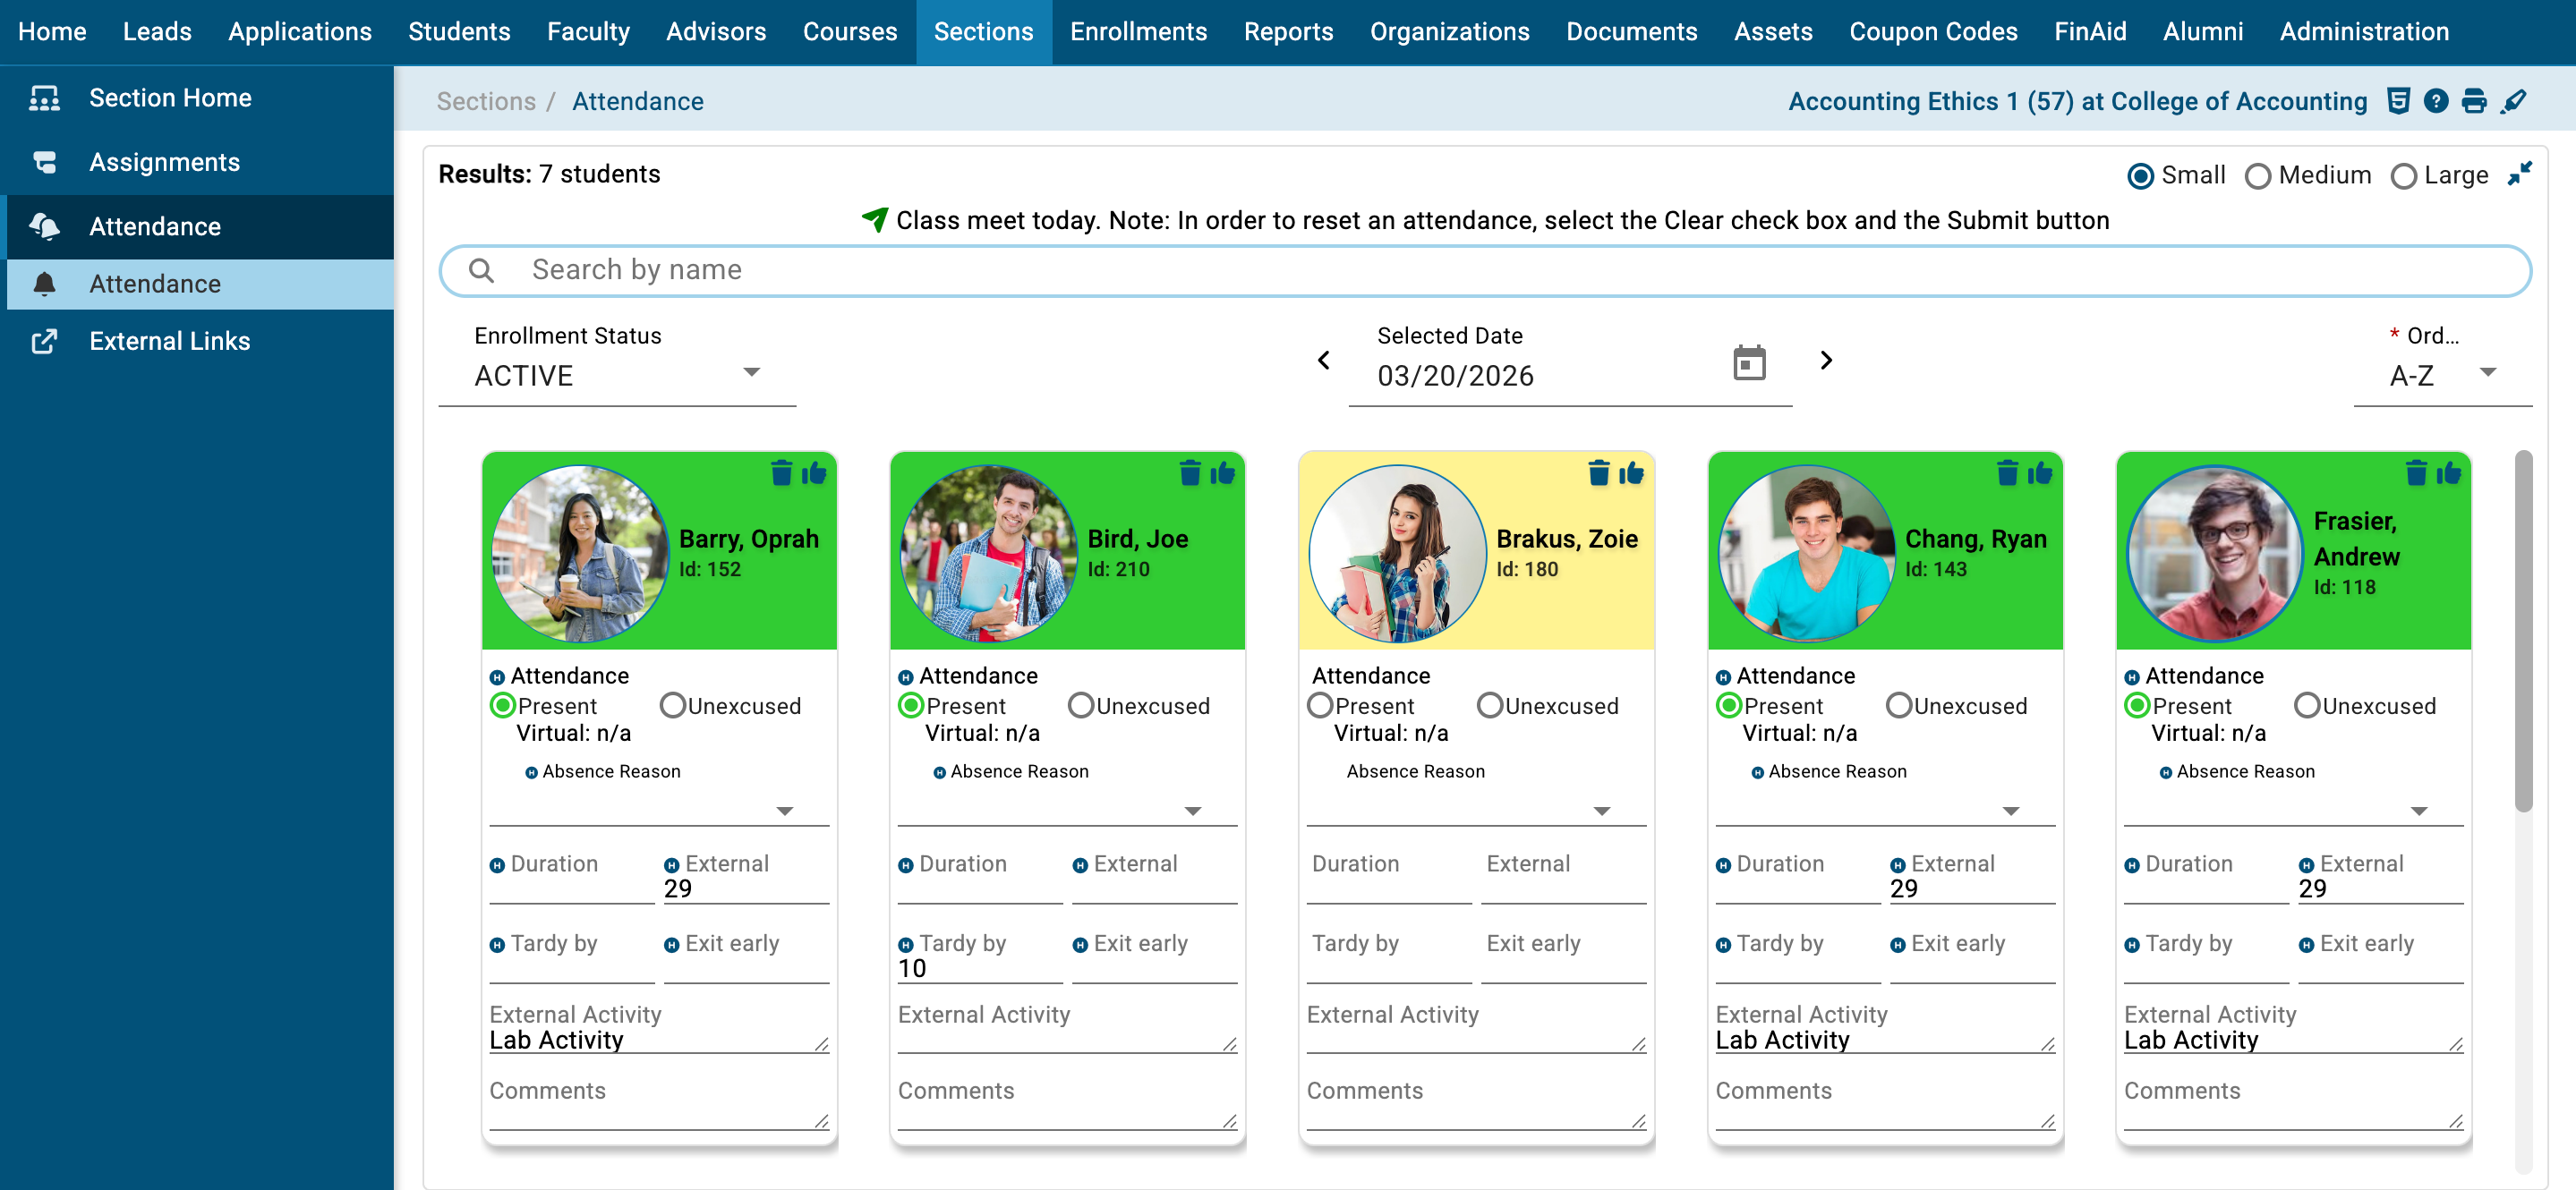
Task: Expand Chang, Ryan's Absence Reason dropdown
Action: 2010,811
